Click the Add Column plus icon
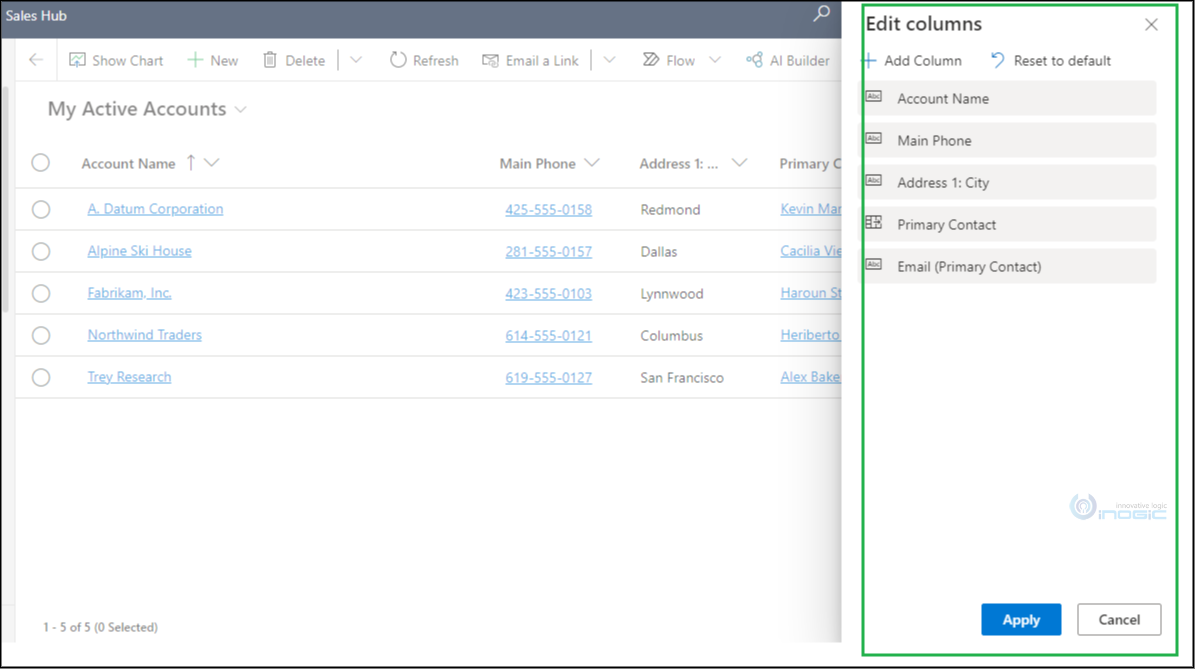1195x669 pixels. click(x=870, y=60)
